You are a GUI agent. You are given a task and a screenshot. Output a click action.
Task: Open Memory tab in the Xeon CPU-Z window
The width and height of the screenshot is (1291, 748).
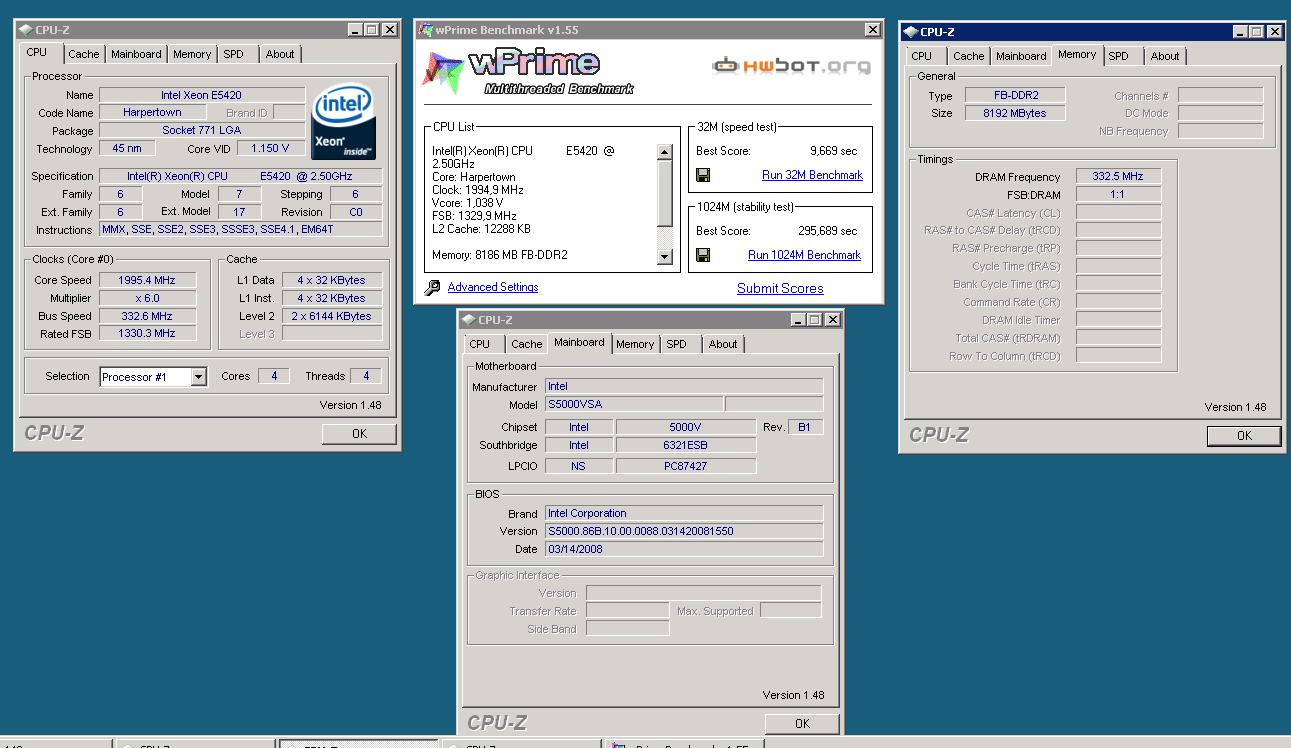[191, 54]
